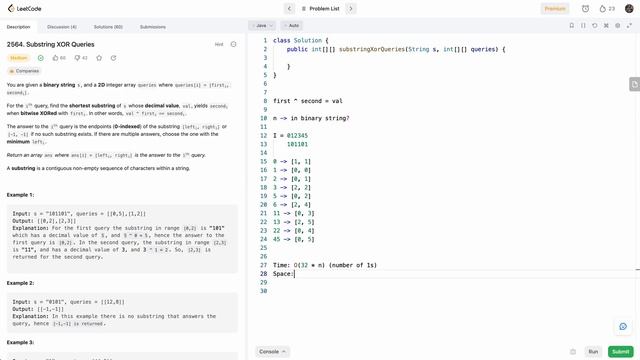Screen dimensions: 640x360
Task: Click line number 30 in gutter
Action: pos(263,291)
